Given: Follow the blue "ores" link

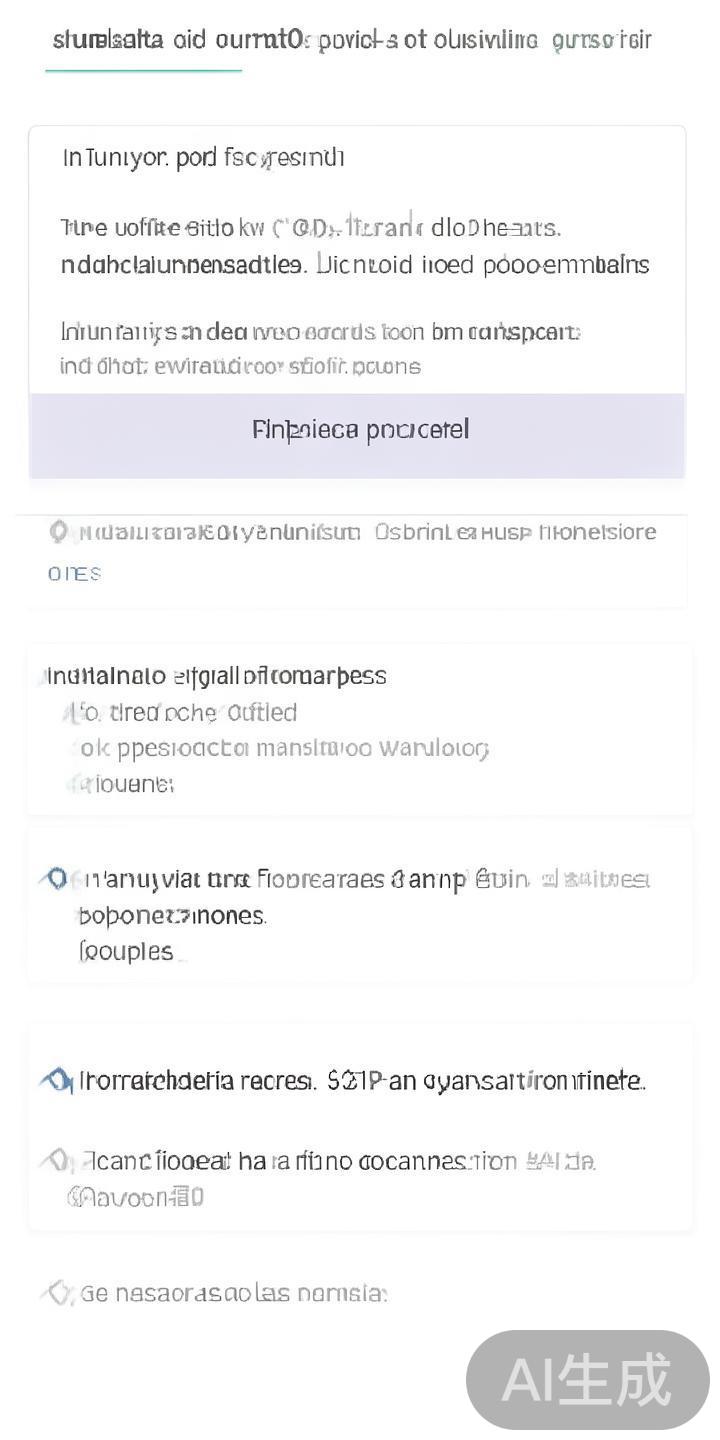Looking at the screenshot, I should pos(74,573).
